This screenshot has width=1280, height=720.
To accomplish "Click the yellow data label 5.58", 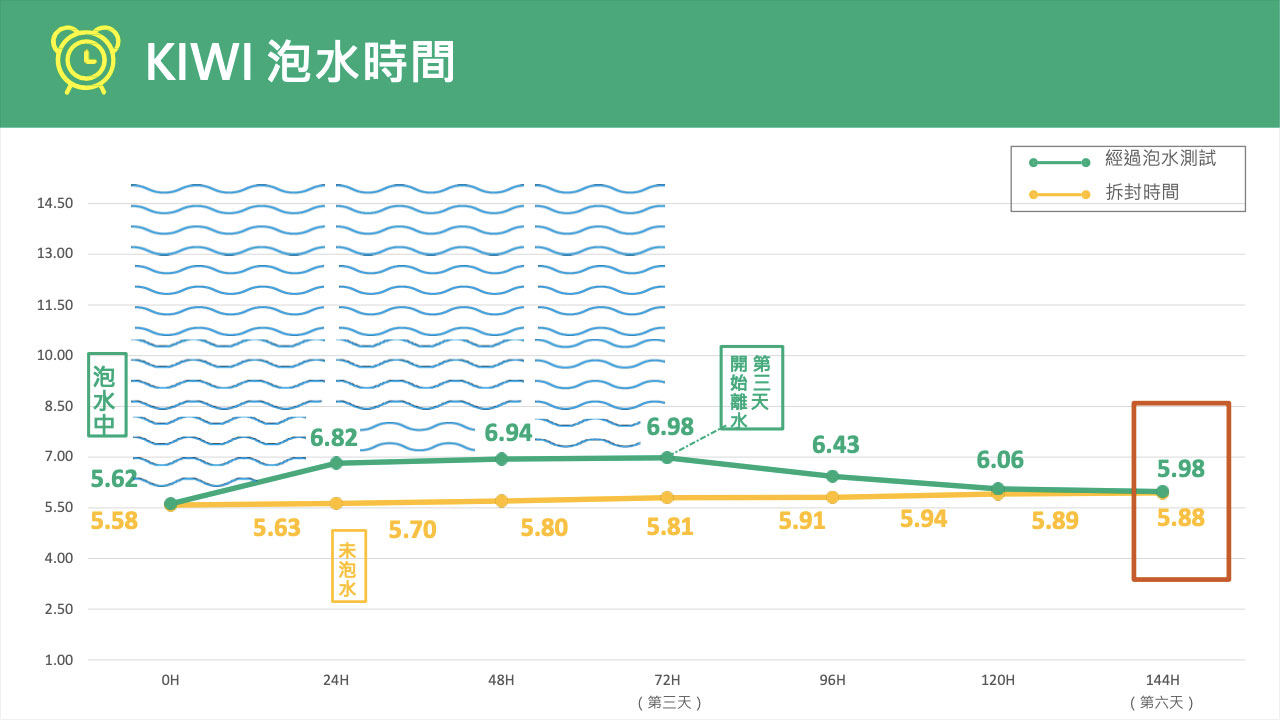I will [114, 520].
